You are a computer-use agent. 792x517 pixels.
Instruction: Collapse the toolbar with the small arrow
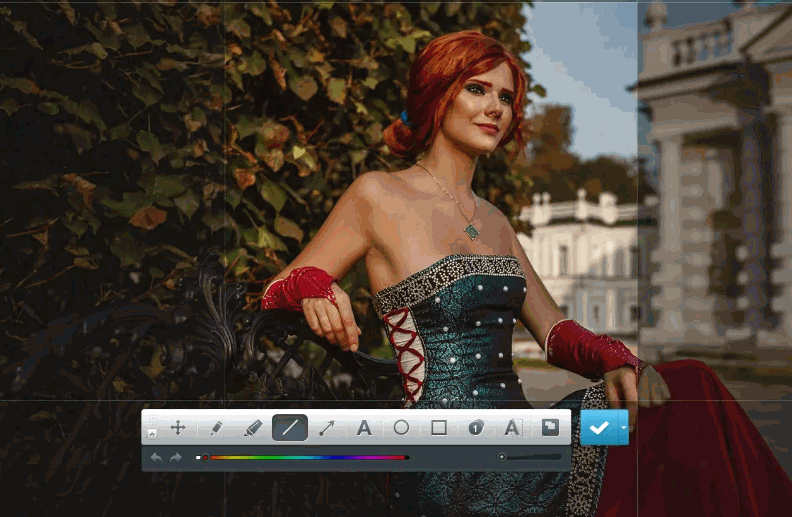pos(152,434)
